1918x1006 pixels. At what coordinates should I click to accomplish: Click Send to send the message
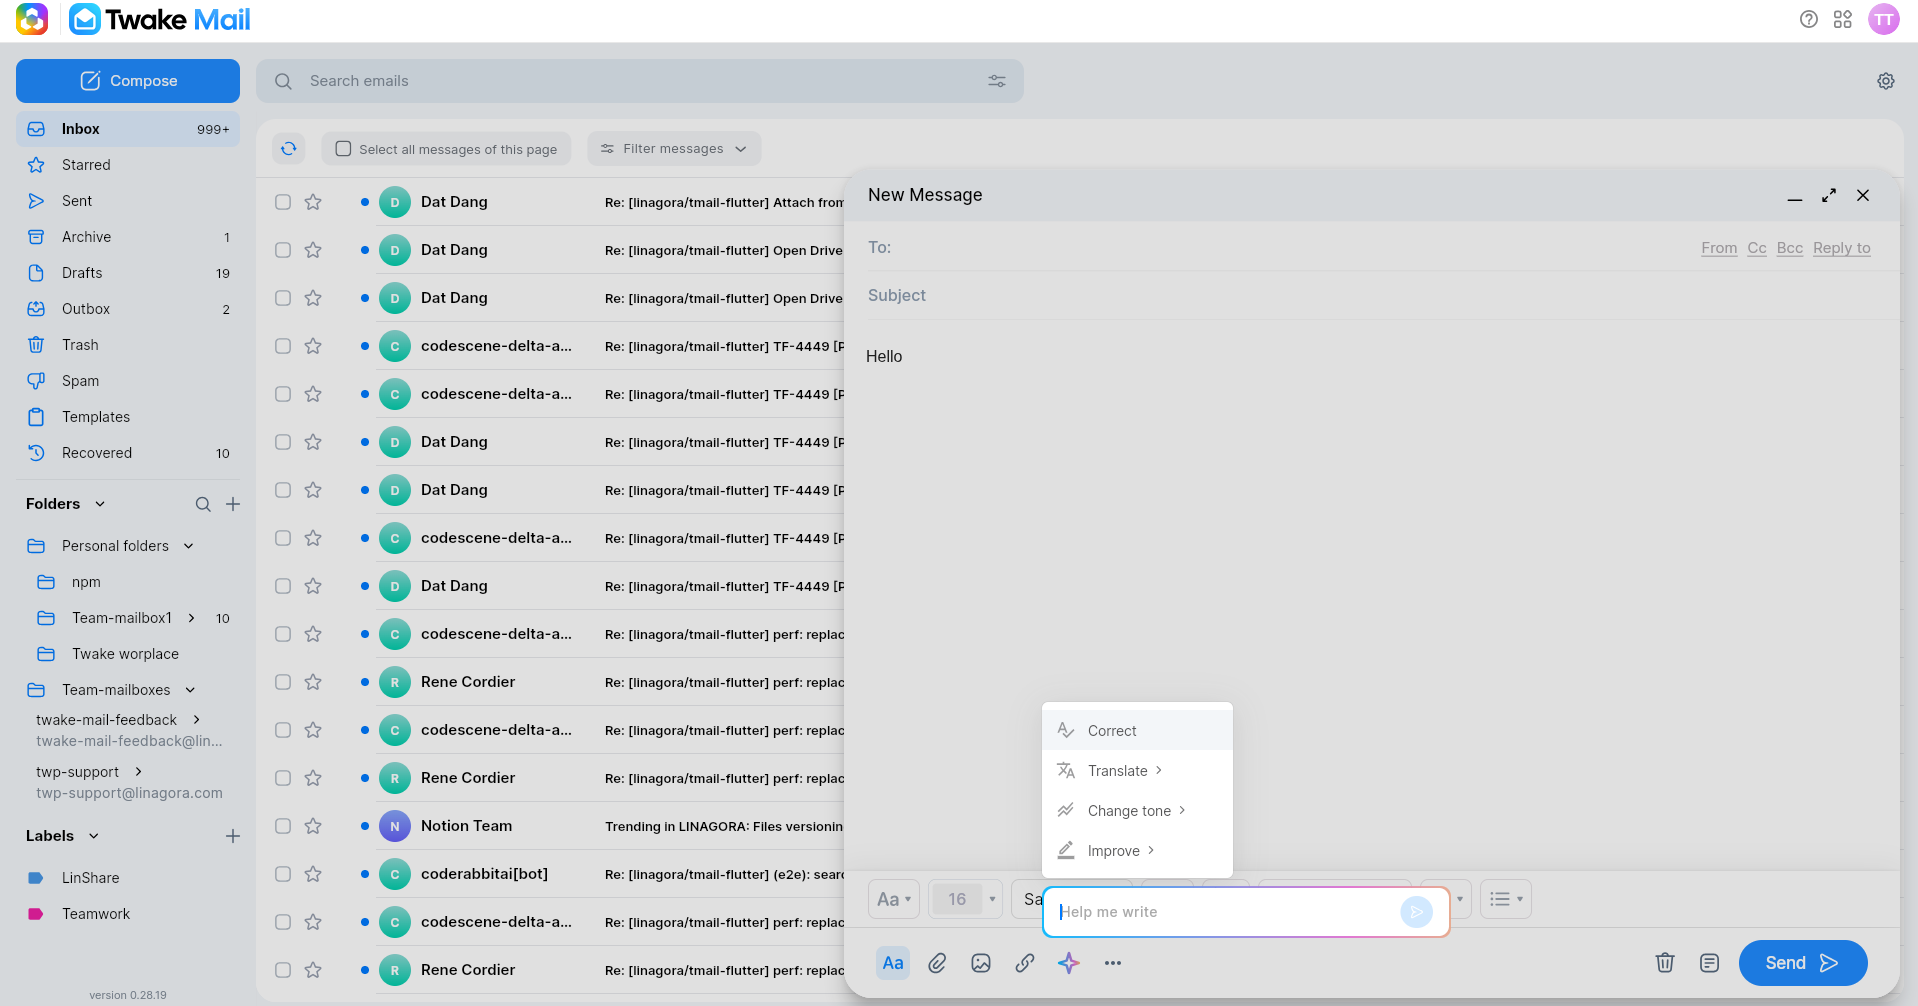[1803, 963]
